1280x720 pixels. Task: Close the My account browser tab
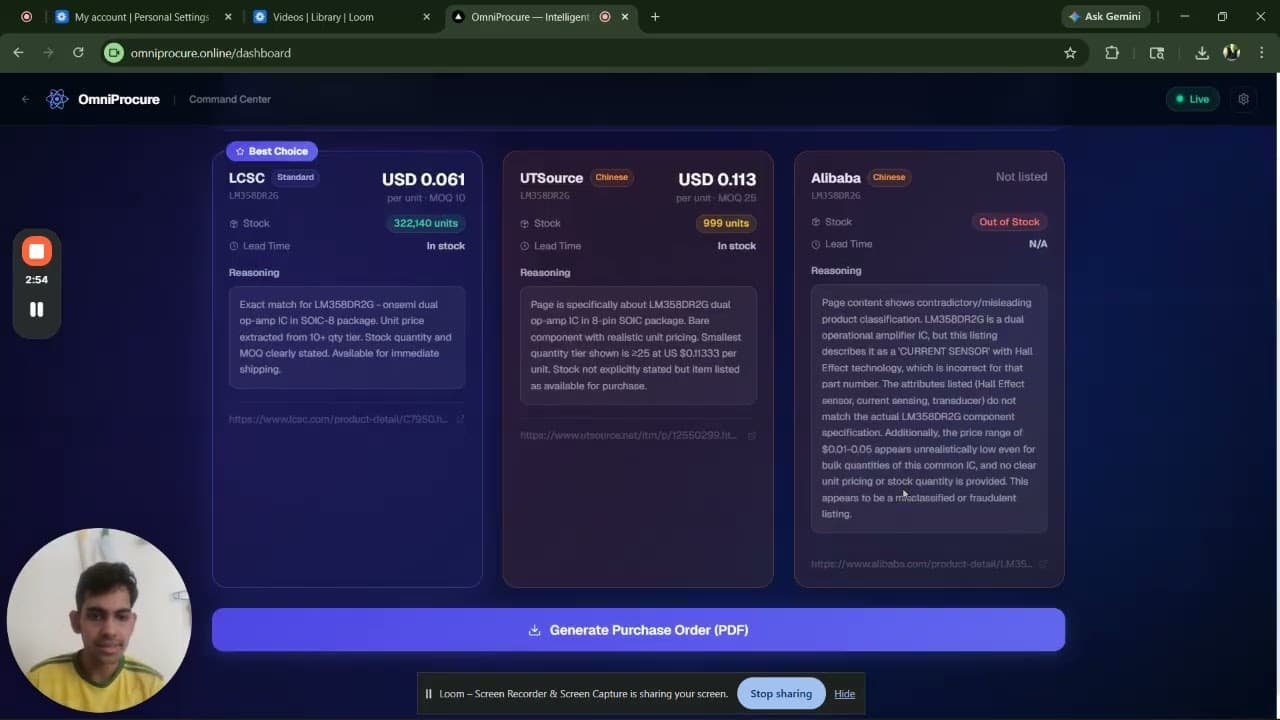coord(228,17)
